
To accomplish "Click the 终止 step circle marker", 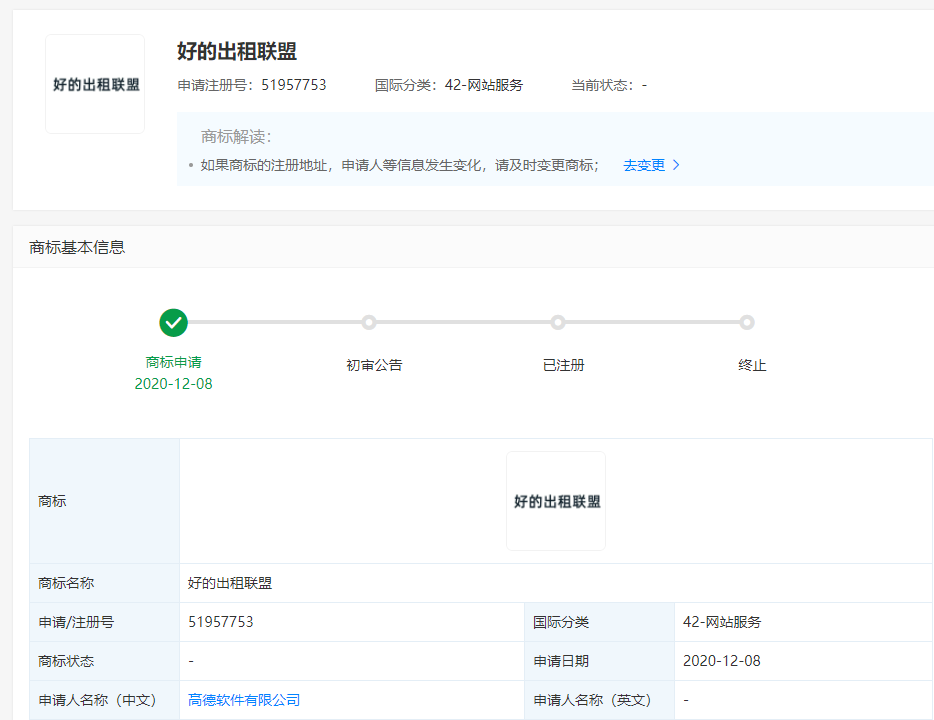I will tap(747, 322).
